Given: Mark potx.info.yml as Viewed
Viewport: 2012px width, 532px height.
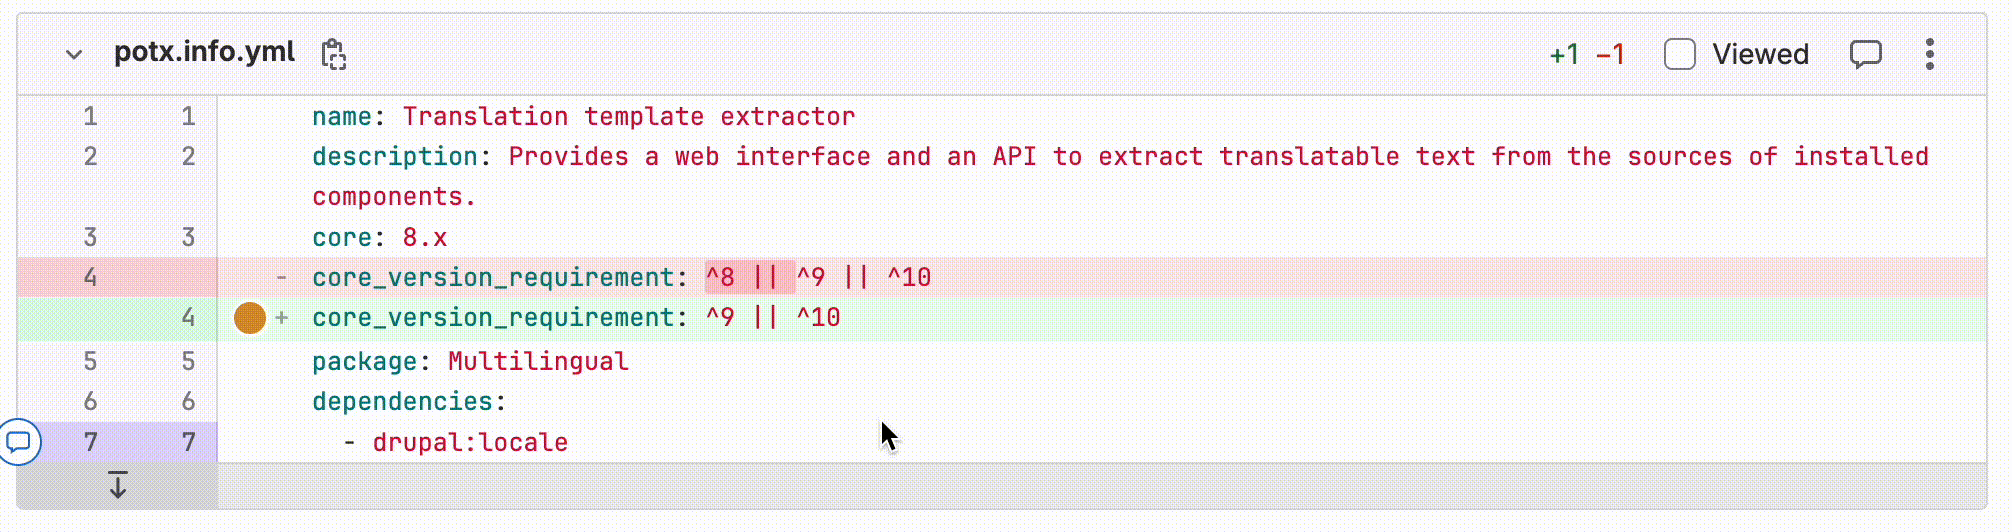Looking at the screenshot, I should (1679, 54).
